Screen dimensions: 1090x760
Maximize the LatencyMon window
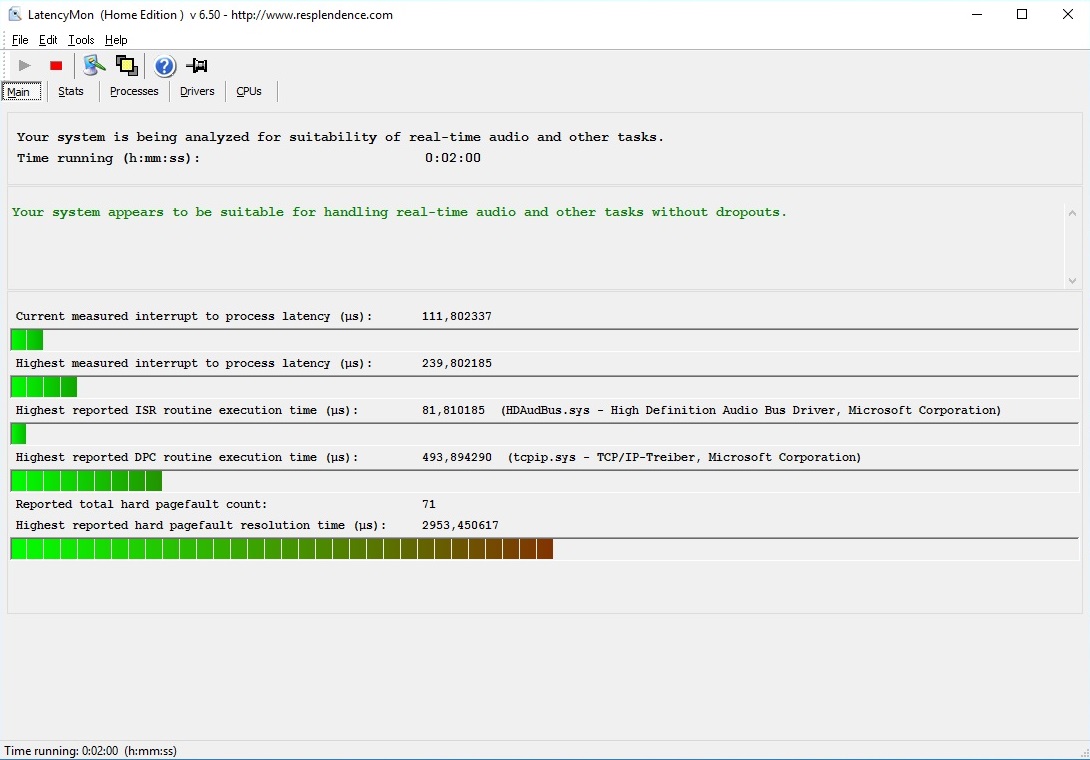click(1022, 15)
